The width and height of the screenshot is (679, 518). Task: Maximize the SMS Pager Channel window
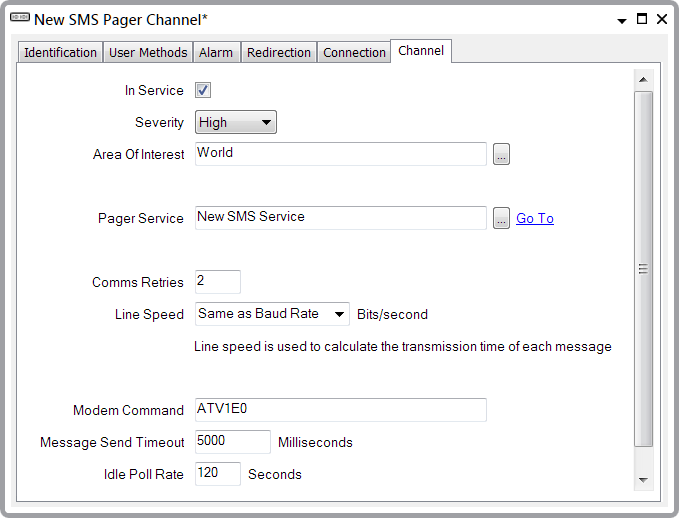click(x=642, y=19)
